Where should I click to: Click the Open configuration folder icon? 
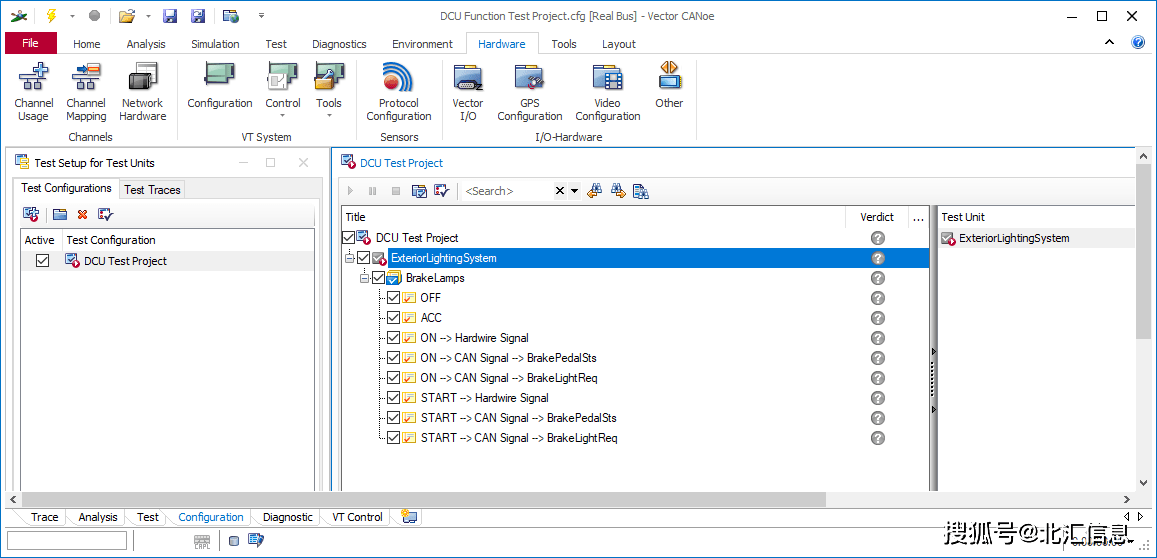click(128, 16)
